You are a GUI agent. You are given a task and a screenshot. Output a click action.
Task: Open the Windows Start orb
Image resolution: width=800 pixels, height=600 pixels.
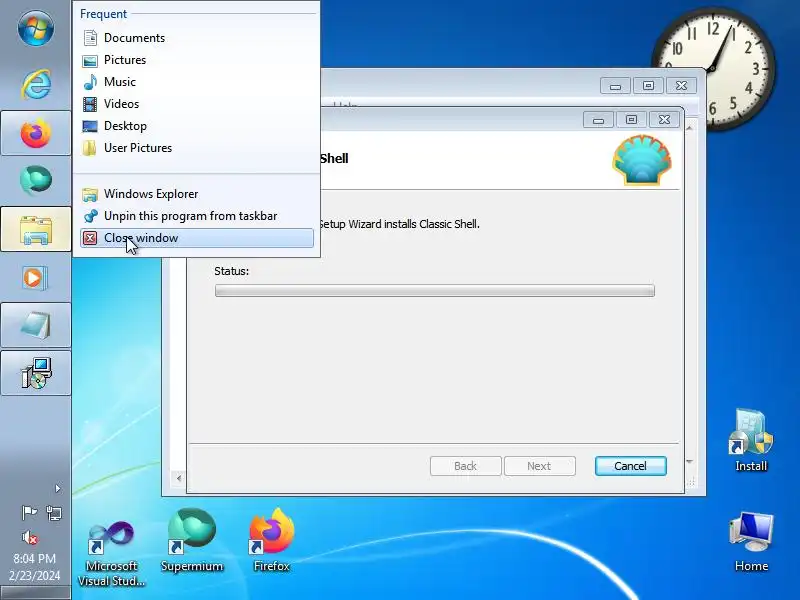36,28
